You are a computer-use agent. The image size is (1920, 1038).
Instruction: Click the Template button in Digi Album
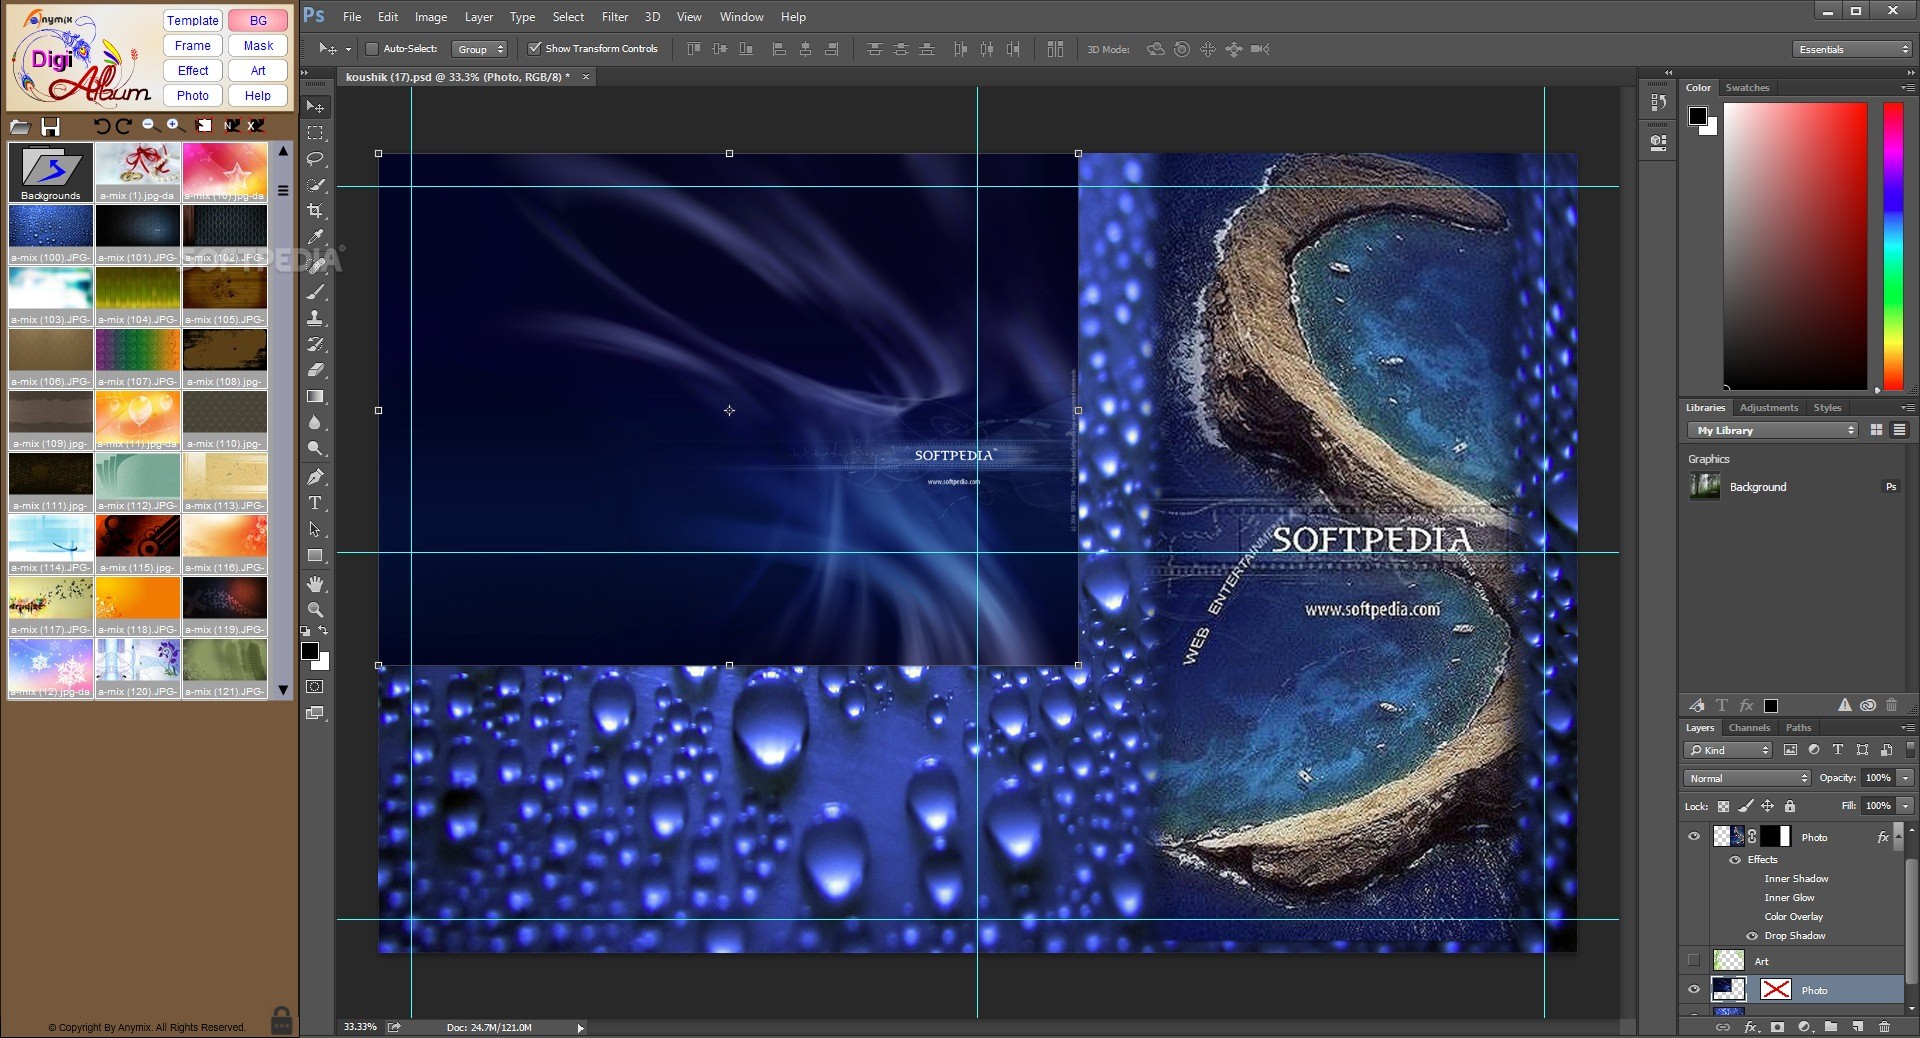click(x=193, y=20)
